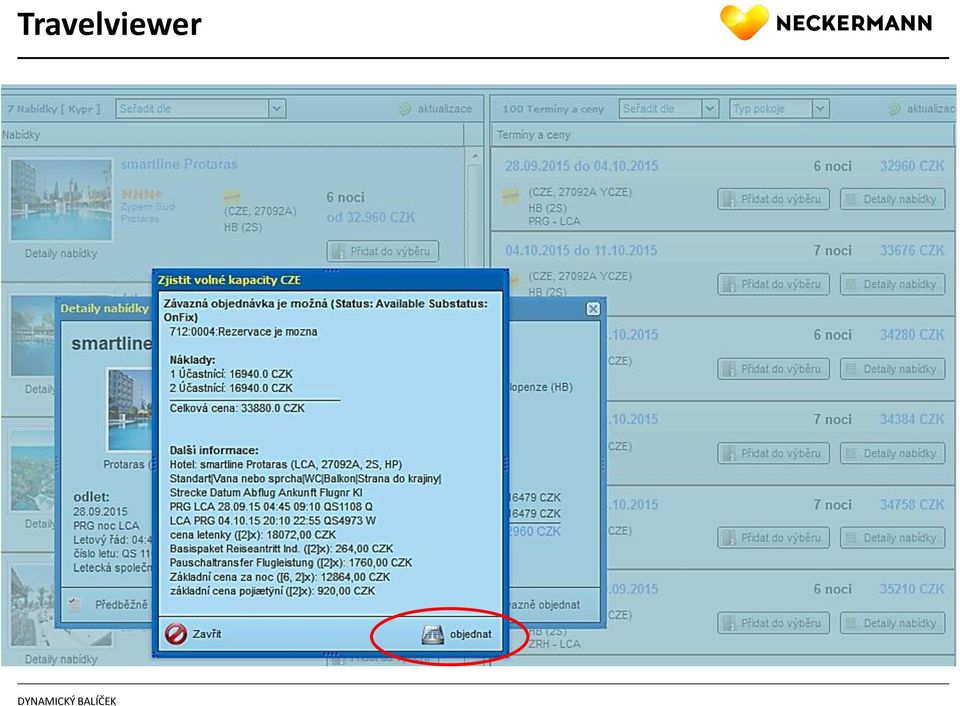This screenshot has height=706, width=960.
Task: Click Přidat do výběru icon for 33676 CZK
Action: [729, 284]
